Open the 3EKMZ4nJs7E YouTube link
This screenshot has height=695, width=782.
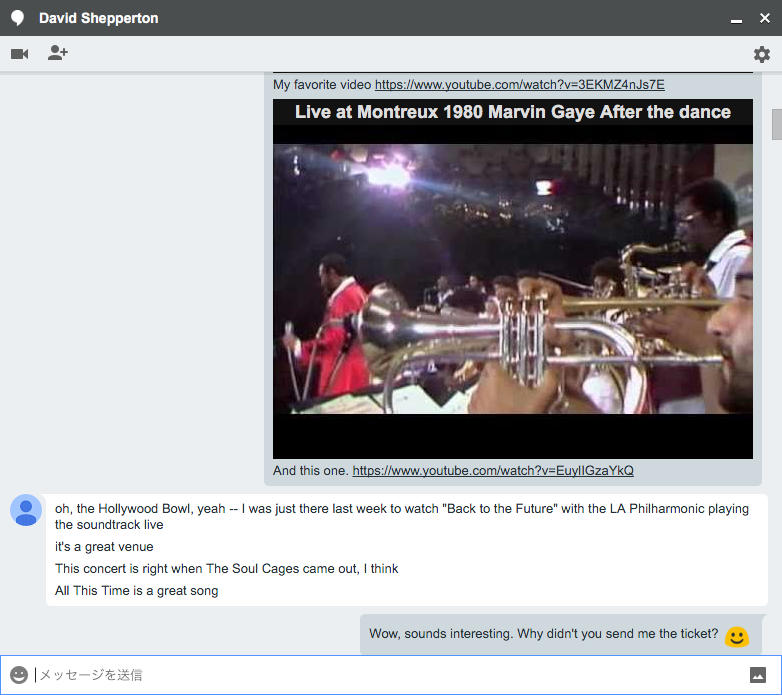pyautogui.click(x=520, y=85)
